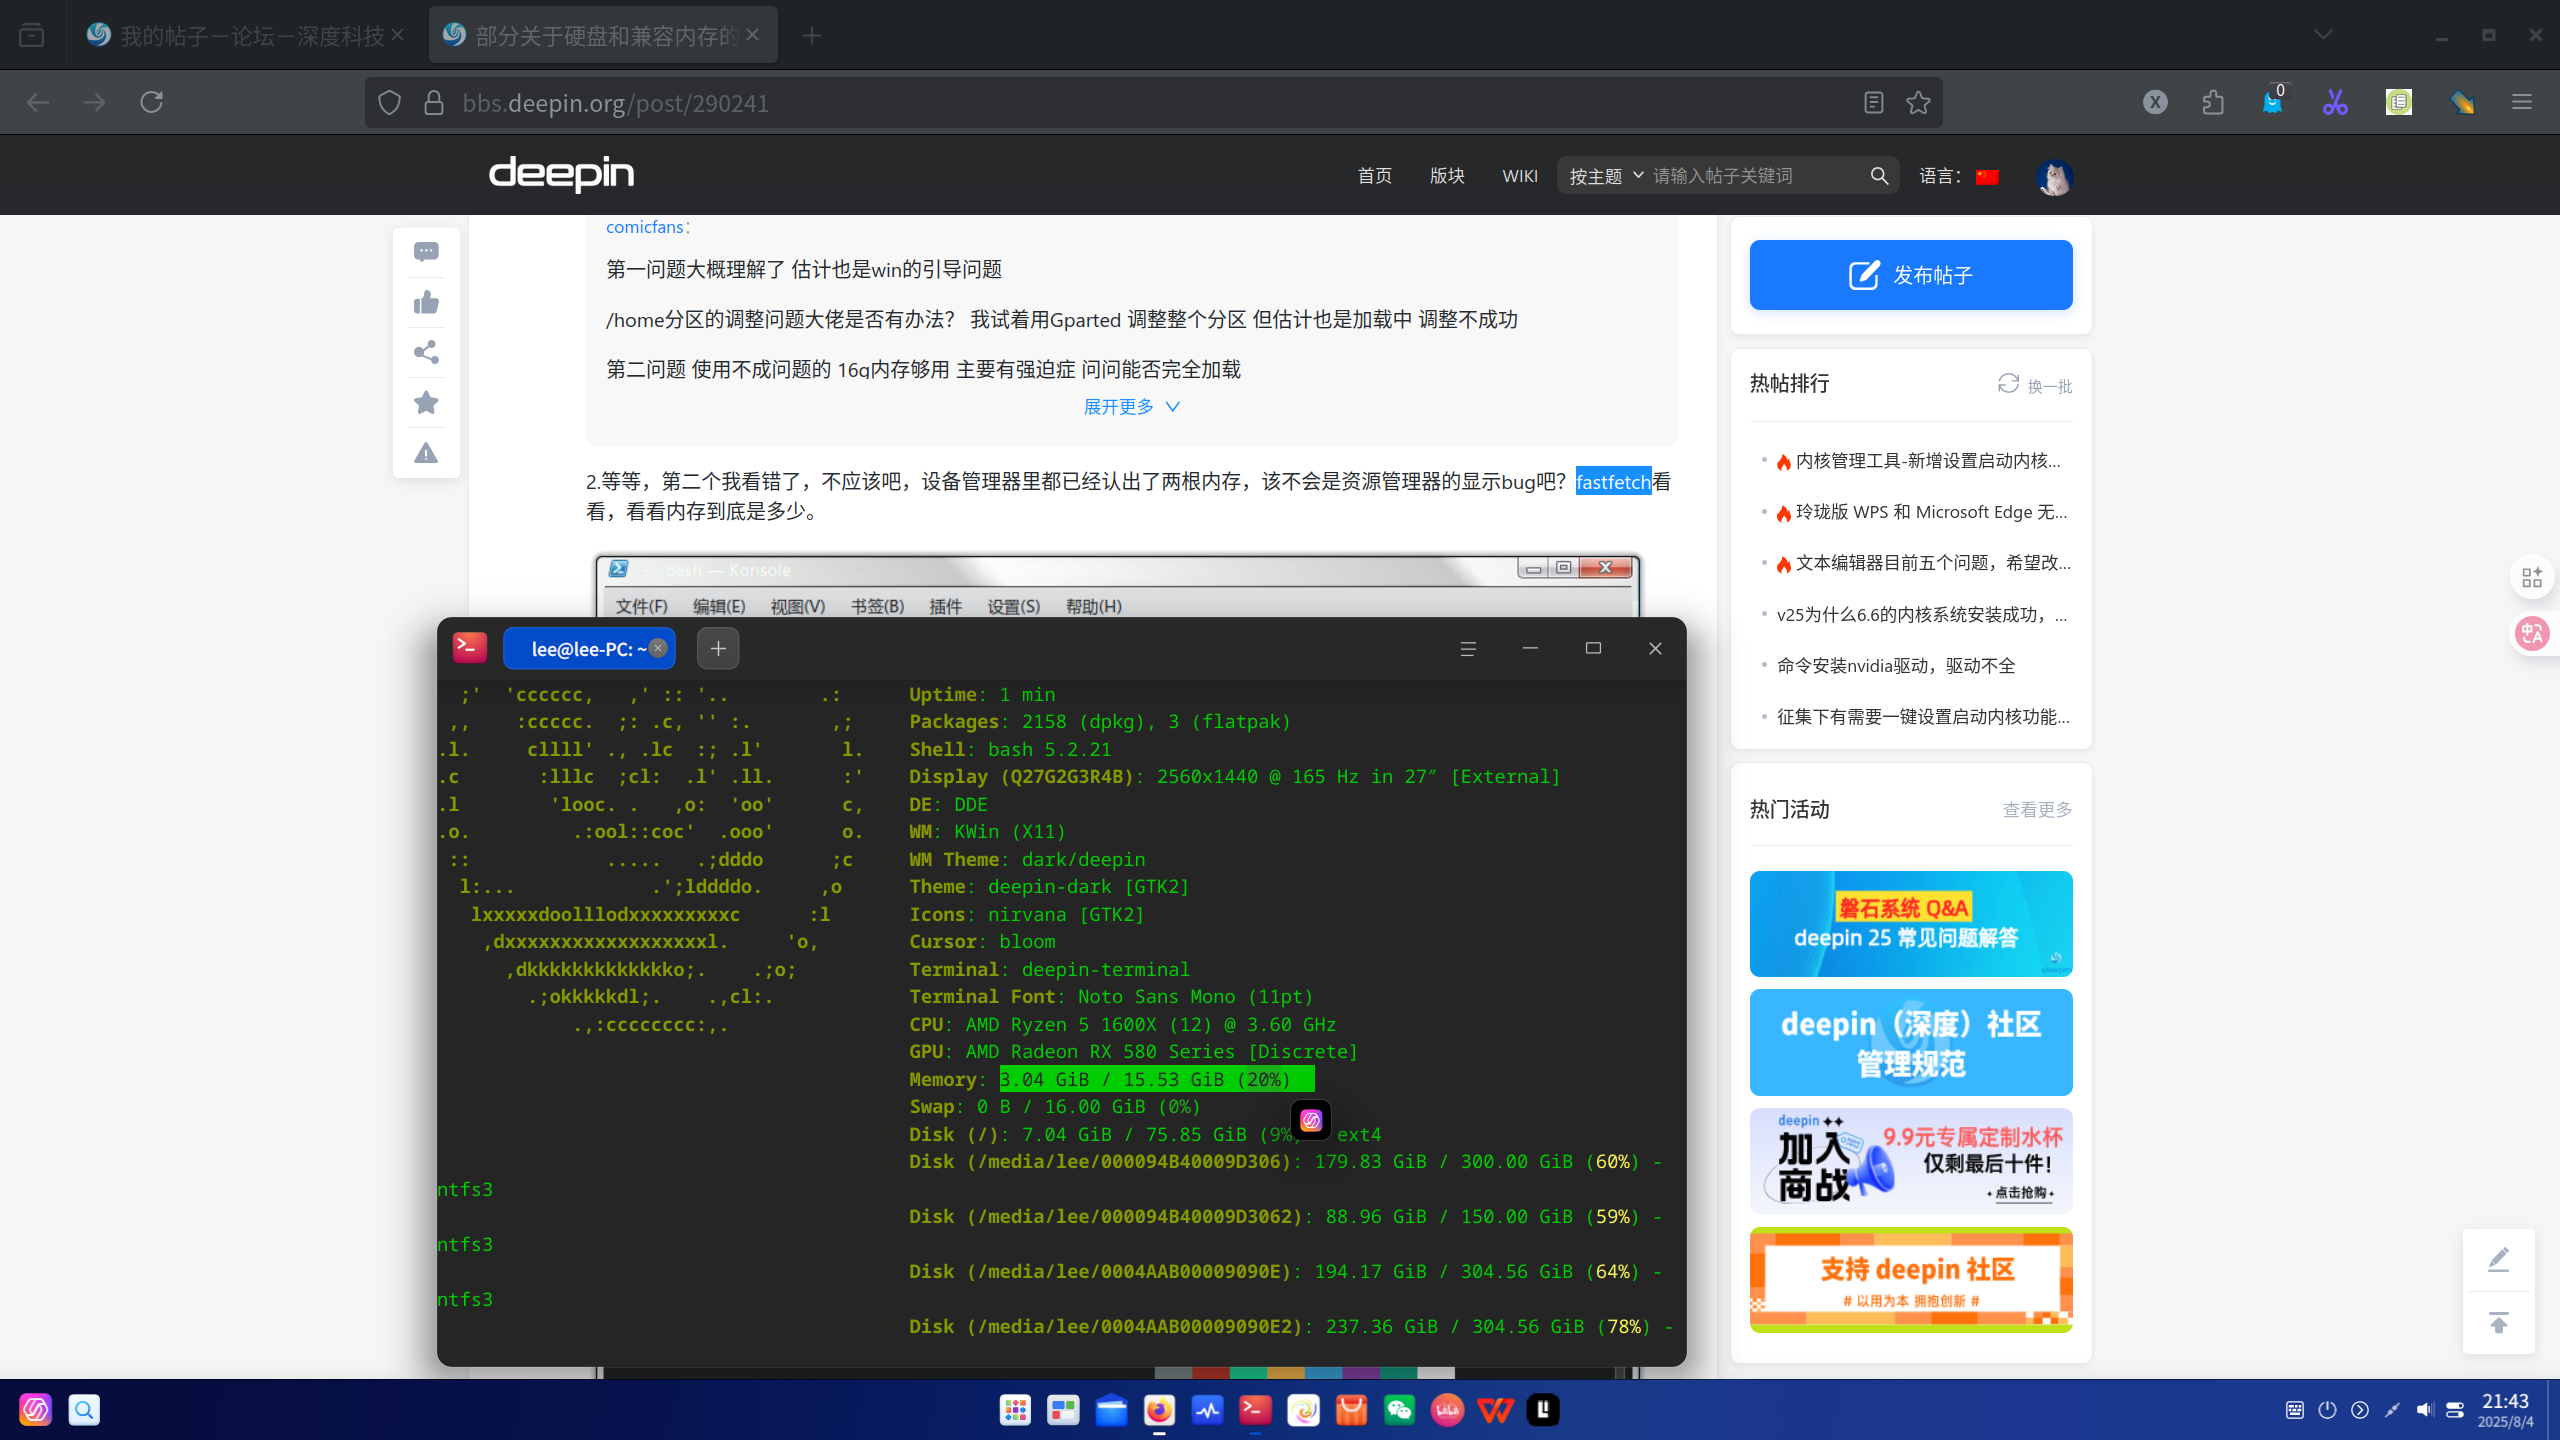
Task: Click the forum search magnifier icon
Action: 1879,176
